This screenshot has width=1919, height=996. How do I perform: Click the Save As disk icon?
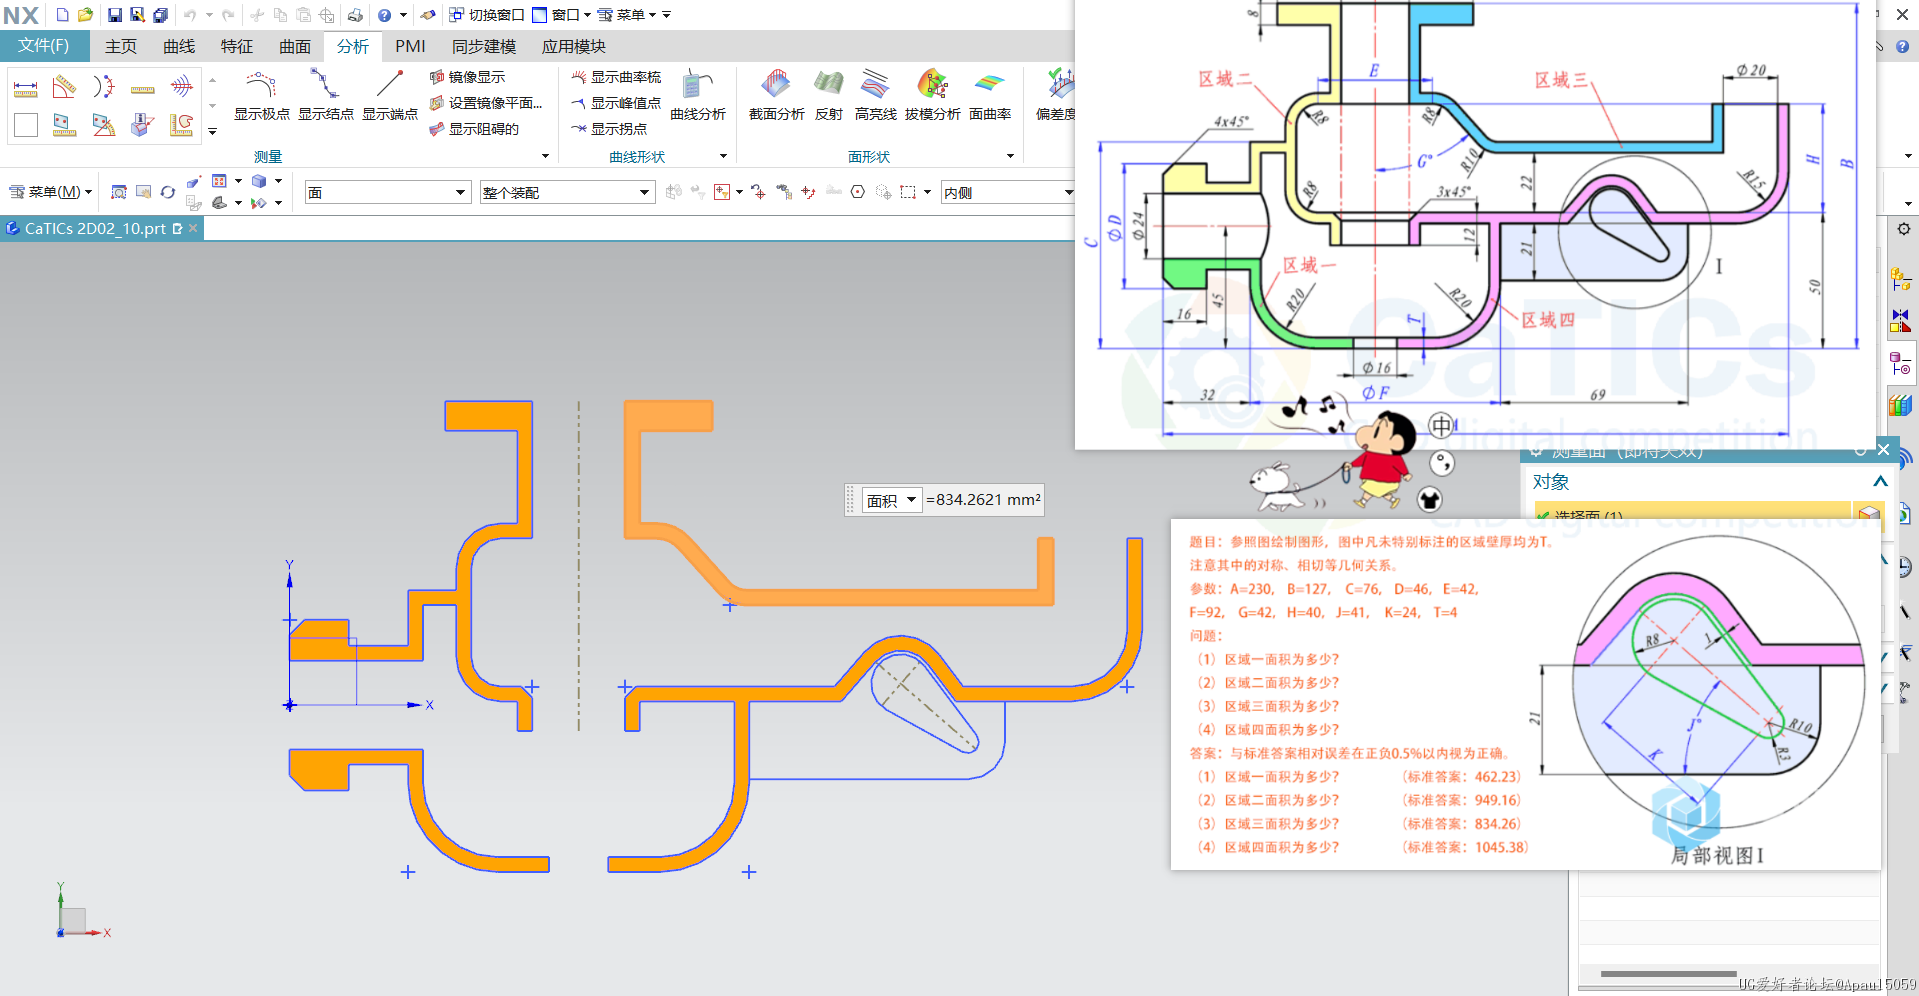137,15
